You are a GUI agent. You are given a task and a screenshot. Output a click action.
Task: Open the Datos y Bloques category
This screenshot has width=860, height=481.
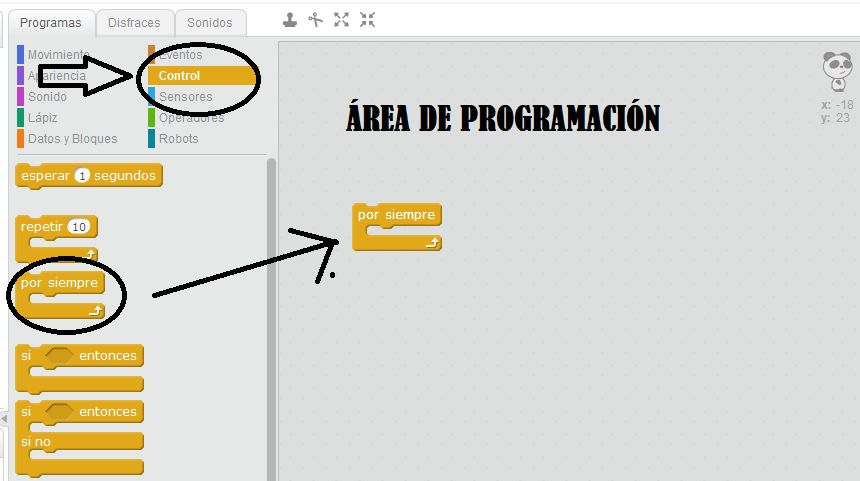pyautogui.click(x=72, y=139)
